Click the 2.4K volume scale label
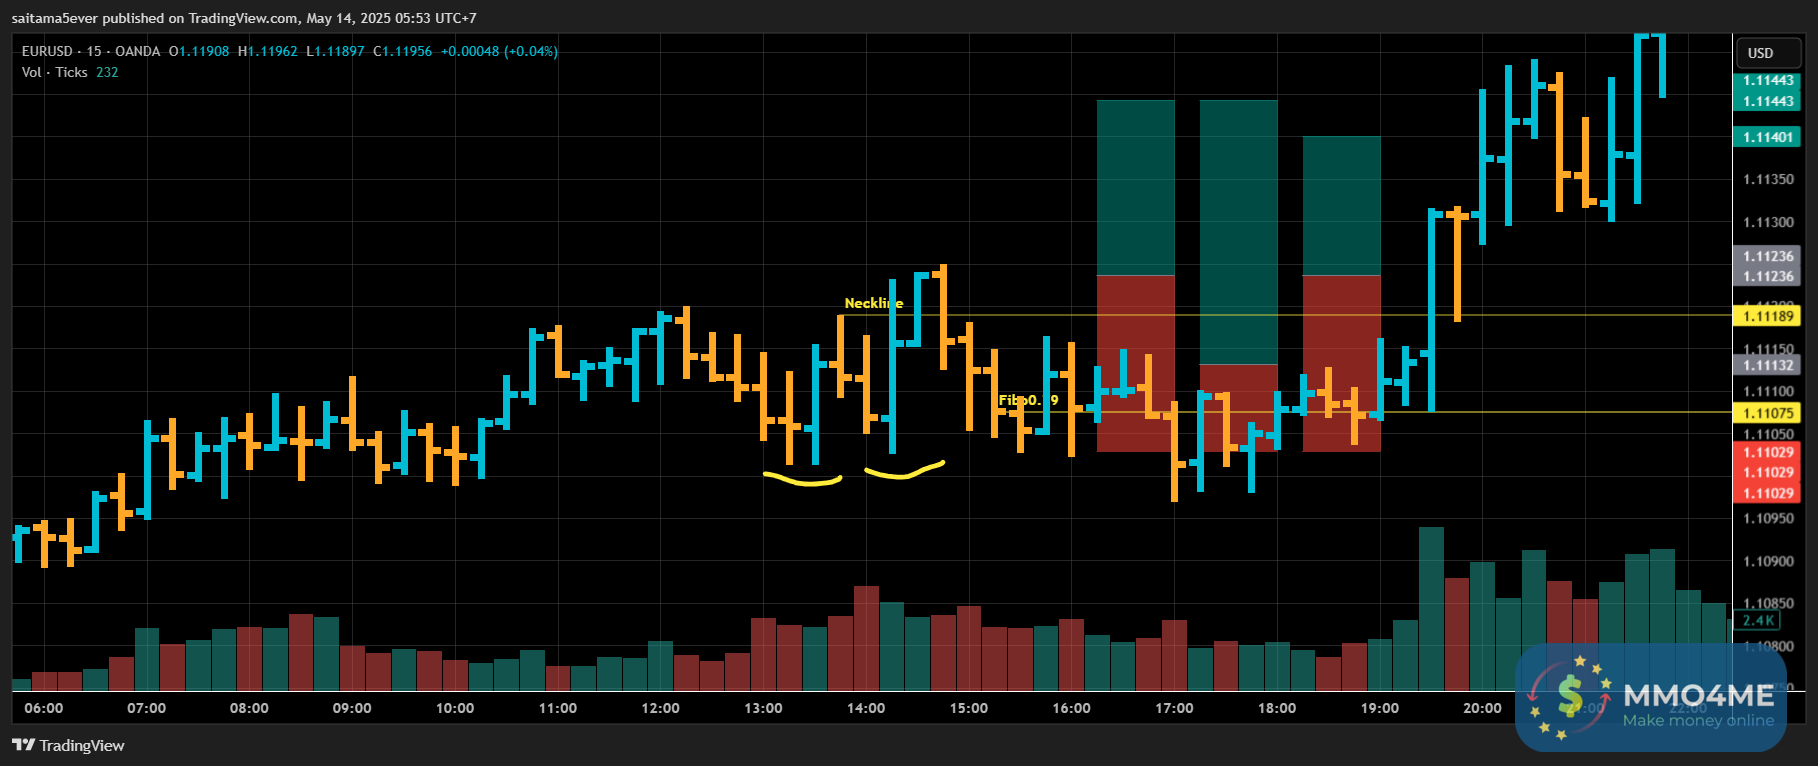 [x=1758, y=620]
